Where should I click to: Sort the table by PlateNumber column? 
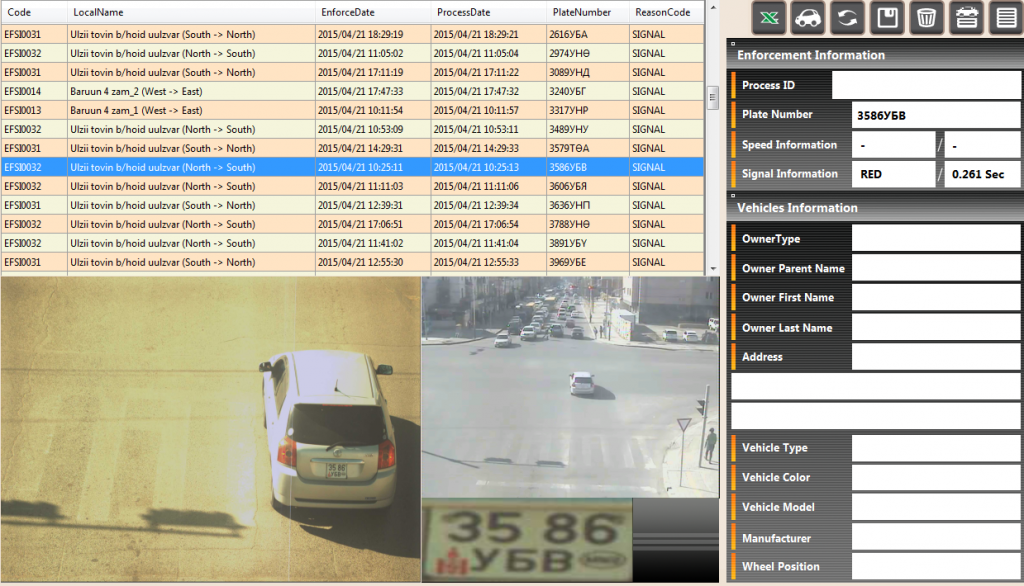582,12
